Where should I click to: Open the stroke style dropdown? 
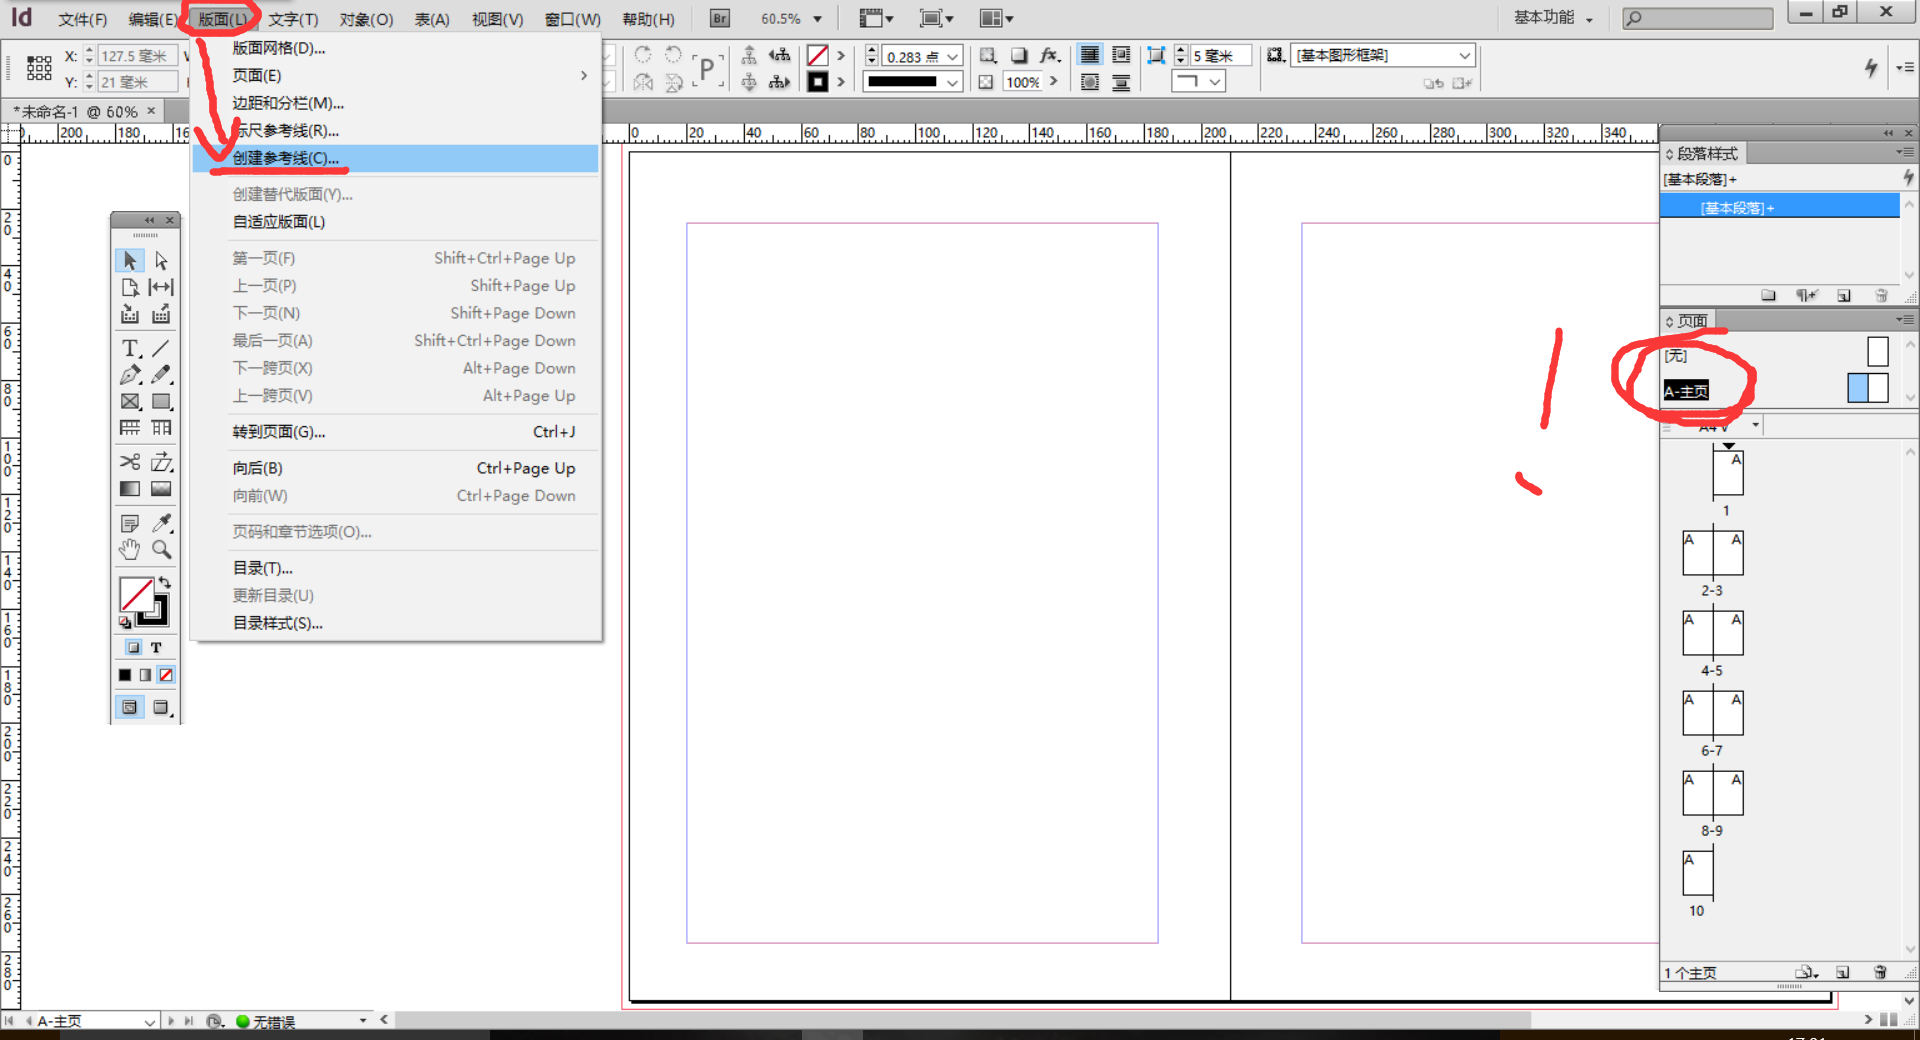coord(953,82)
